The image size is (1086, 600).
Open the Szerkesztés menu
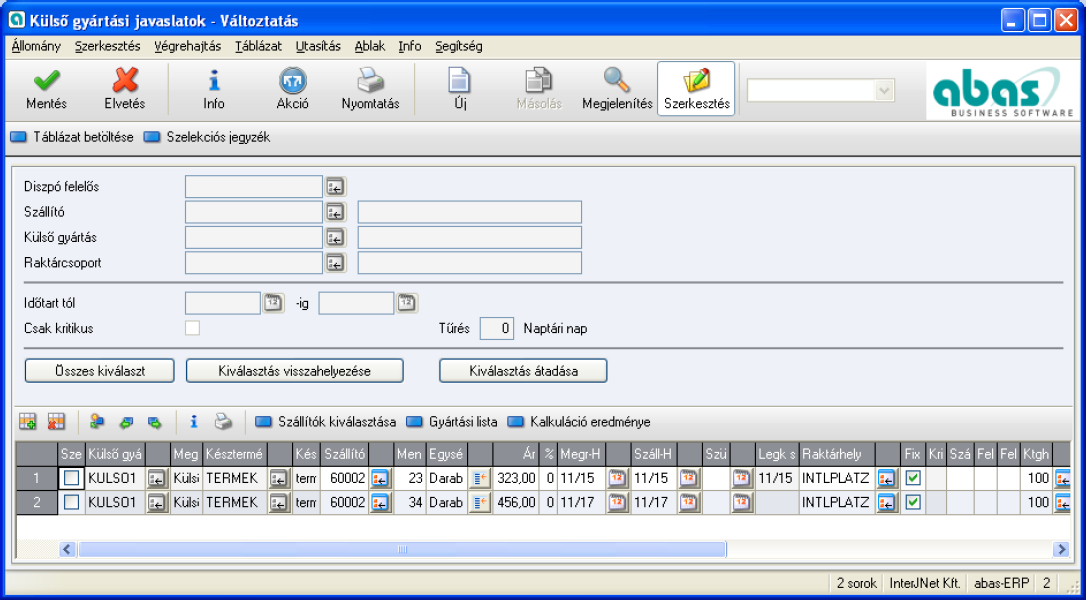point(107,46)
